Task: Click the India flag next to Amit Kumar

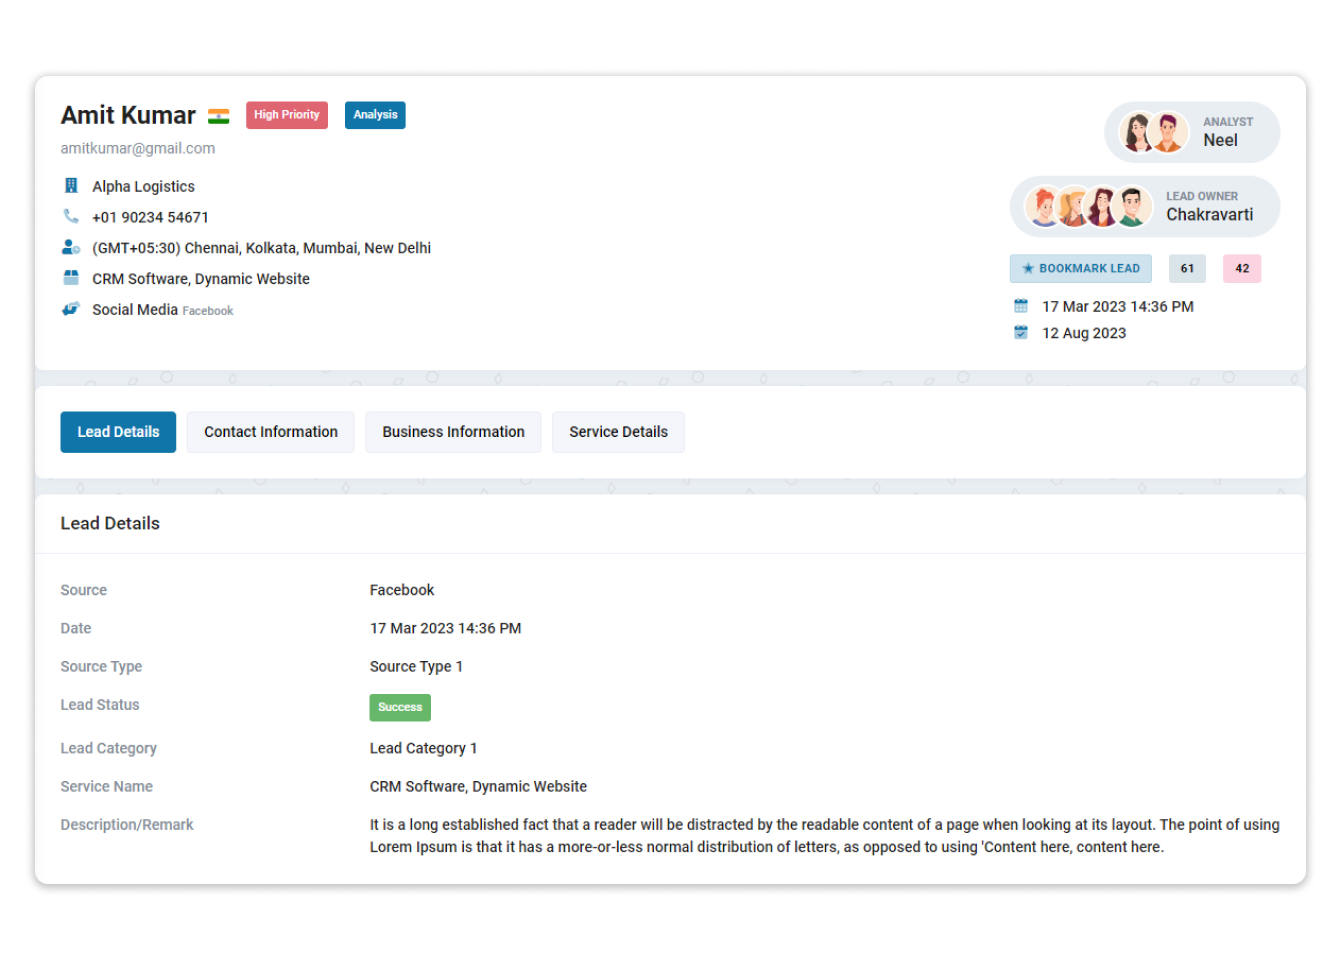Action: point(218,115)
